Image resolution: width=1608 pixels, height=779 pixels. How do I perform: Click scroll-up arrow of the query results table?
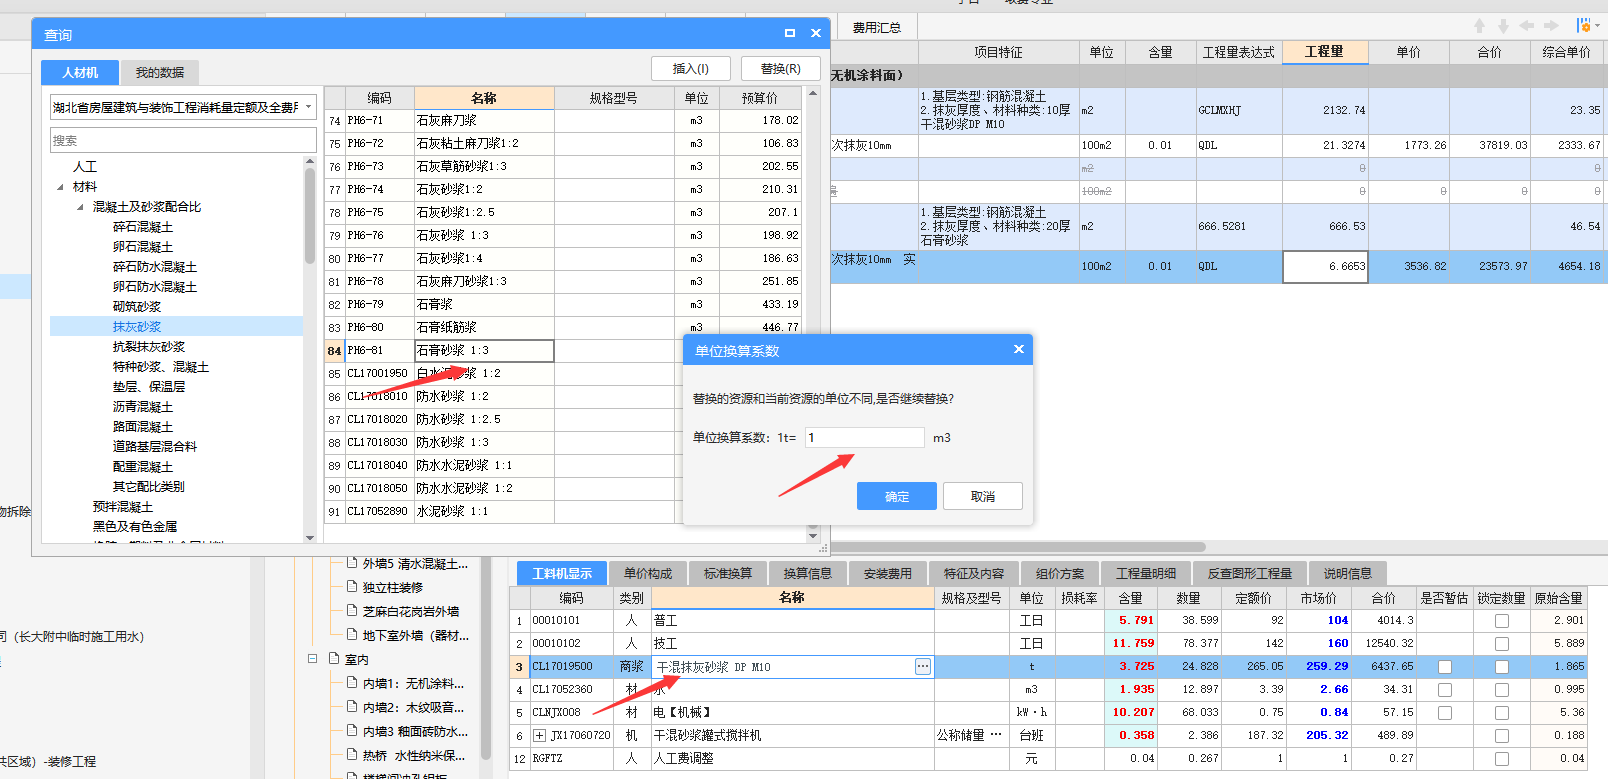coord(813,94)
